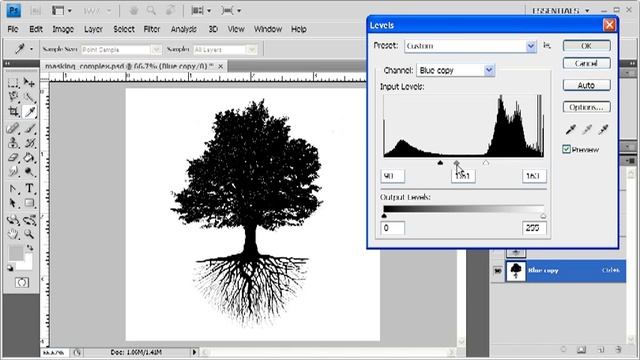Select the 3D Rotate tool
This screenshot has width=640, height=360.
tap(13, 220)
